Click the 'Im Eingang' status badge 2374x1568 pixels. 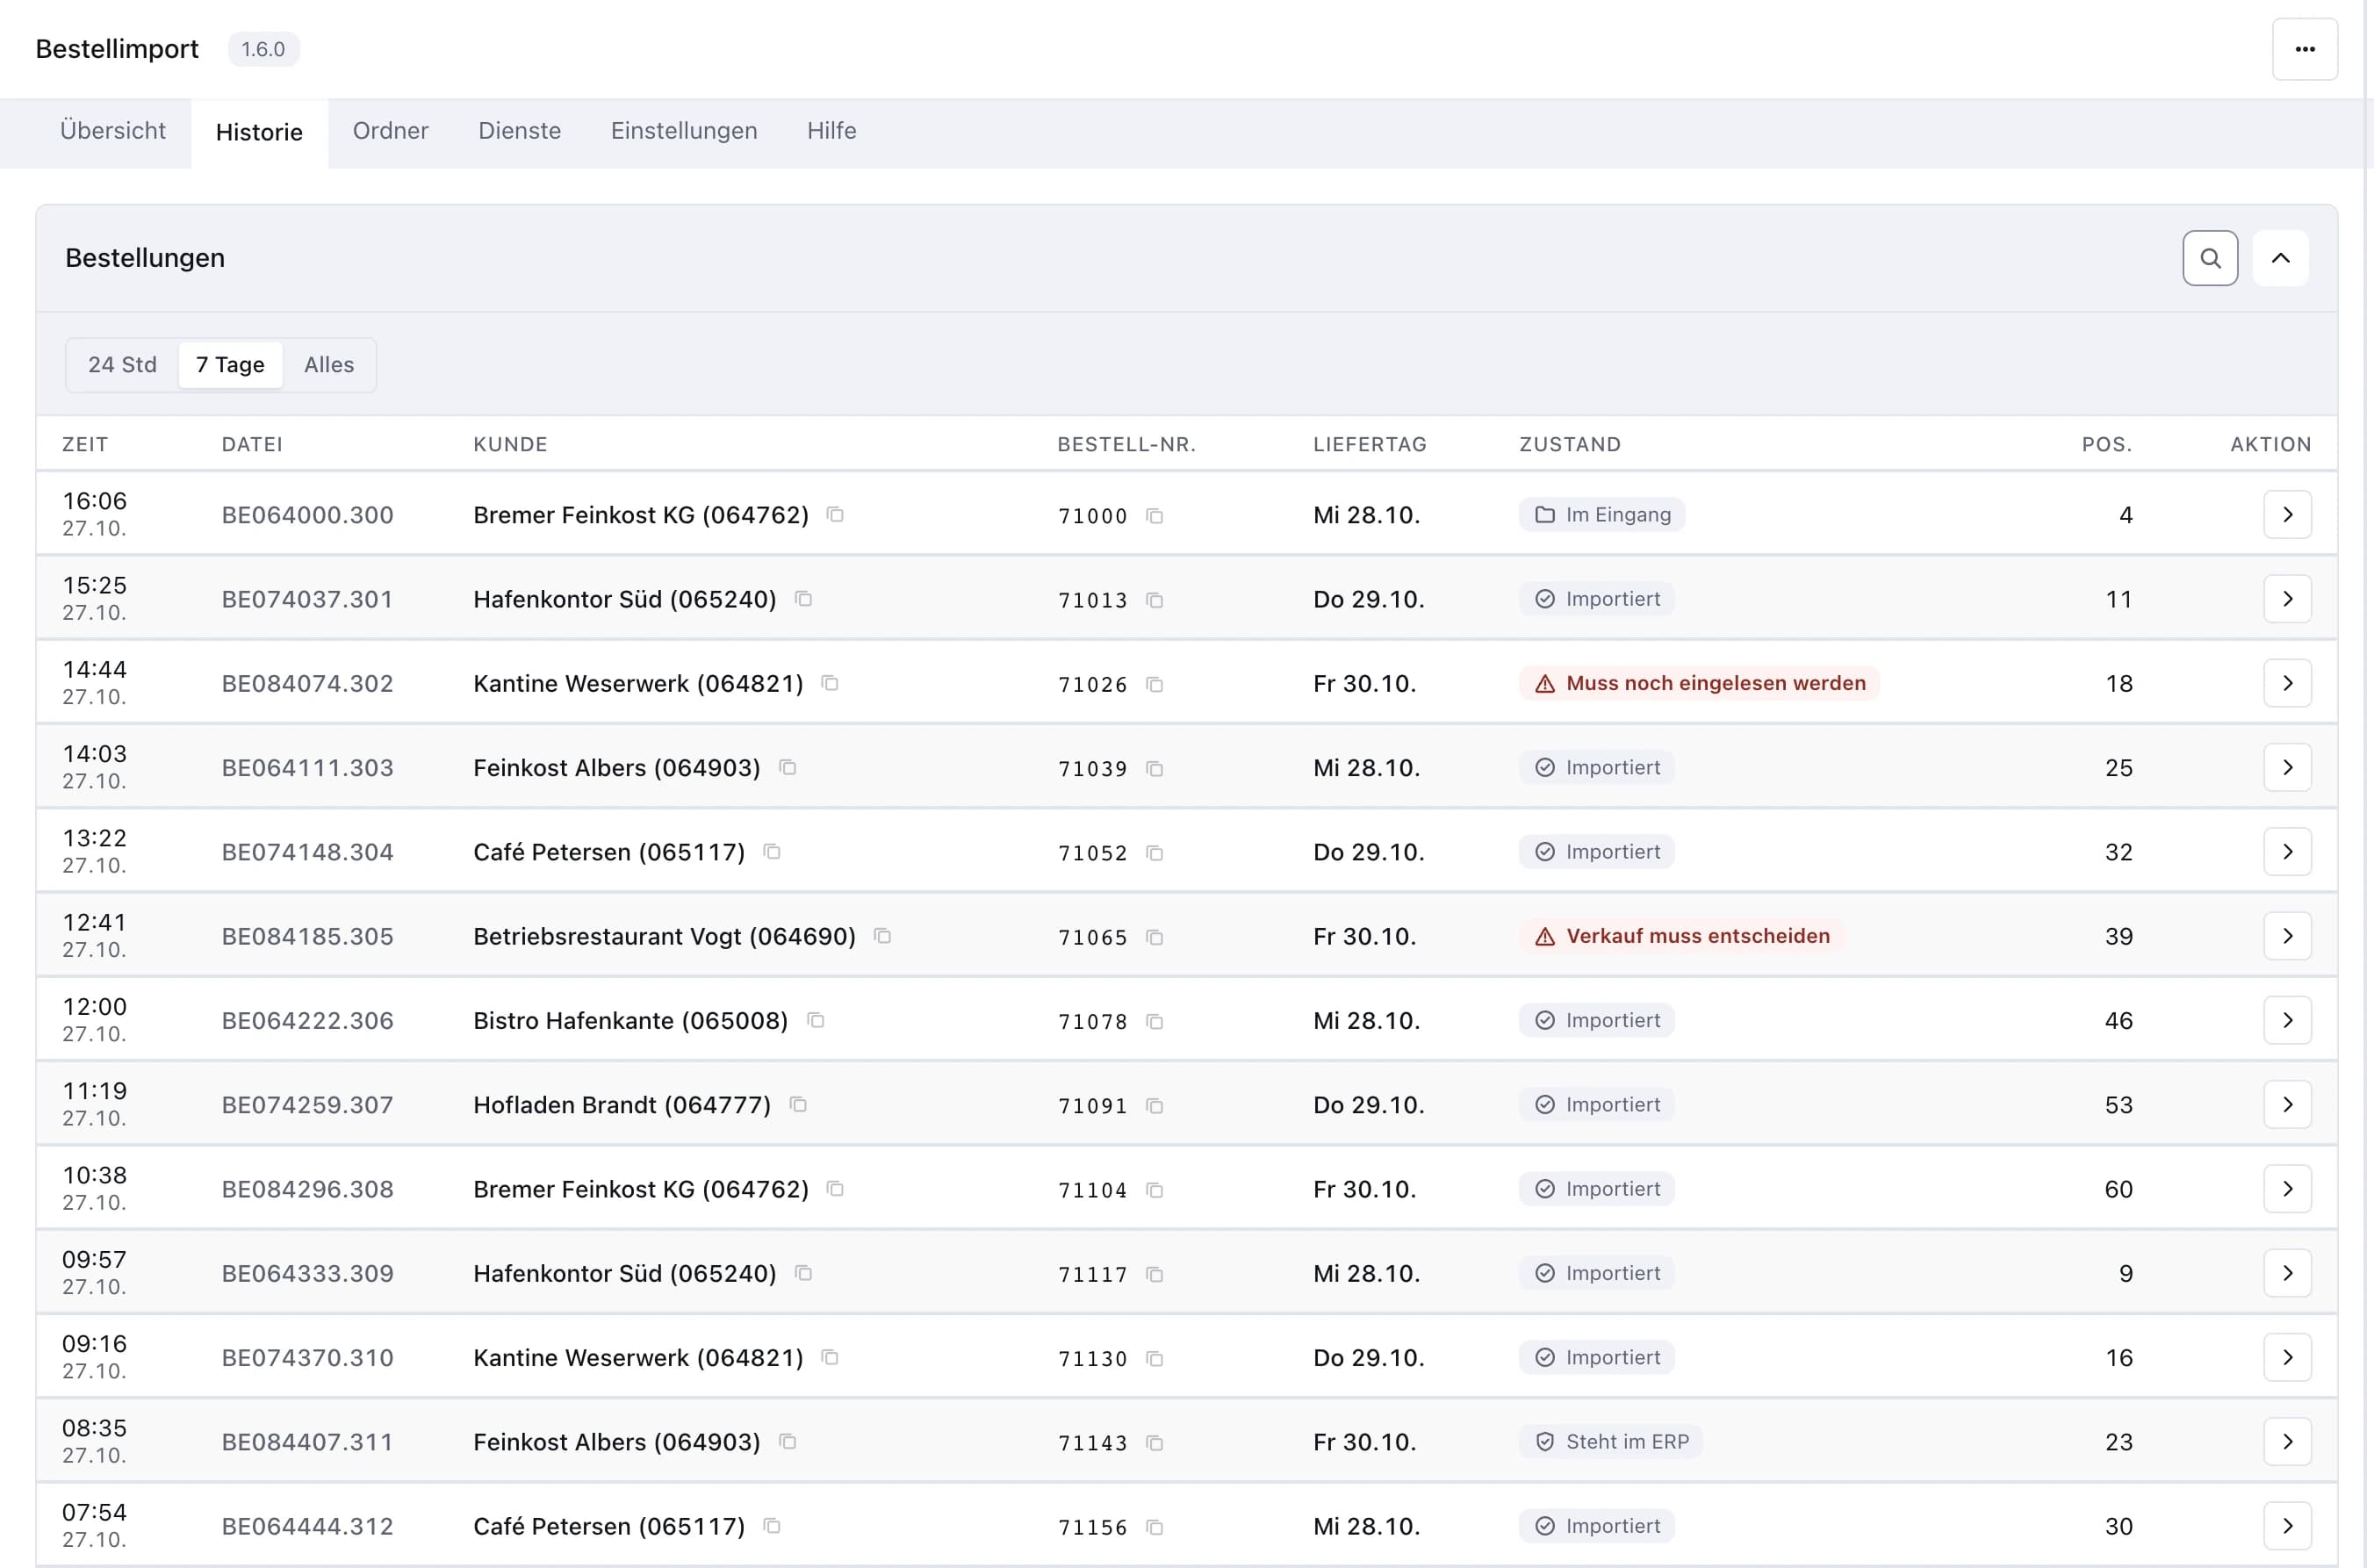click(1602, 515)
